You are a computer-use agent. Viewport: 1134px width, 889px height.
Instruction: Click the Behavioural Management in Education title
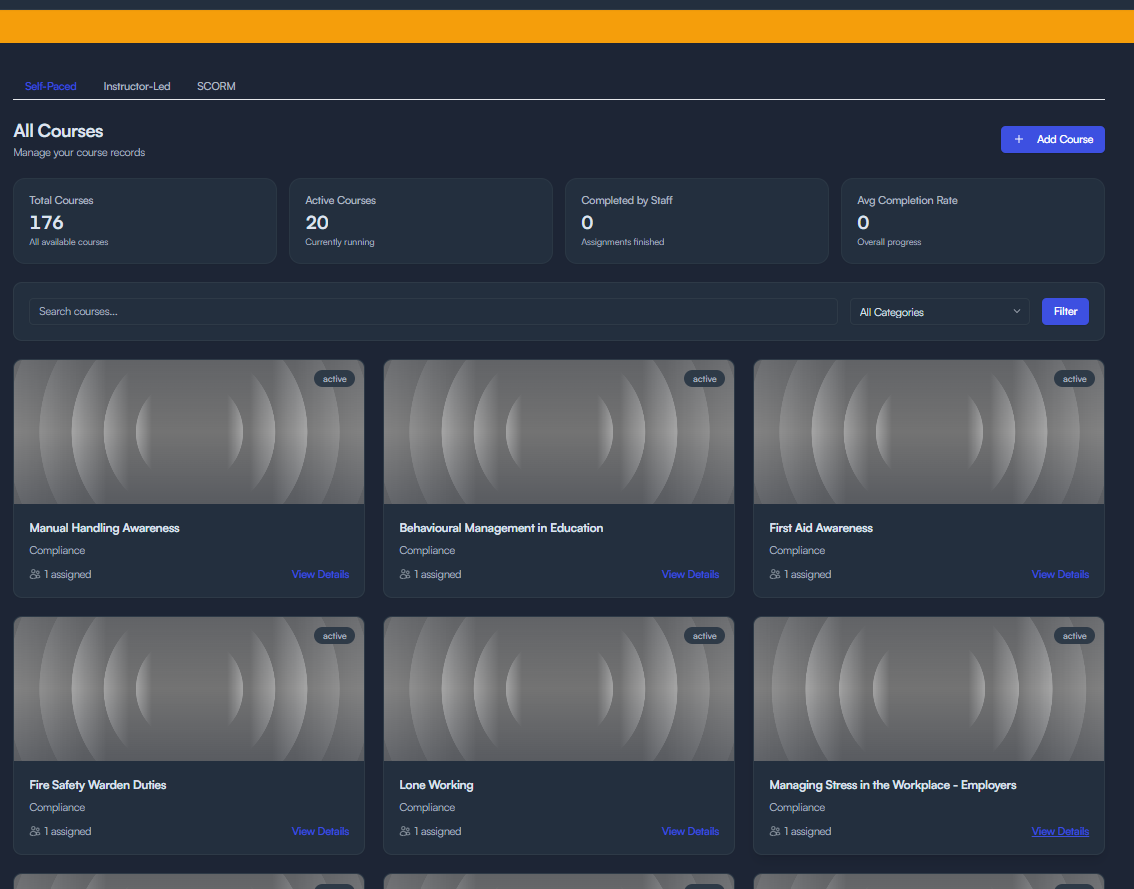tap(501, 528)
